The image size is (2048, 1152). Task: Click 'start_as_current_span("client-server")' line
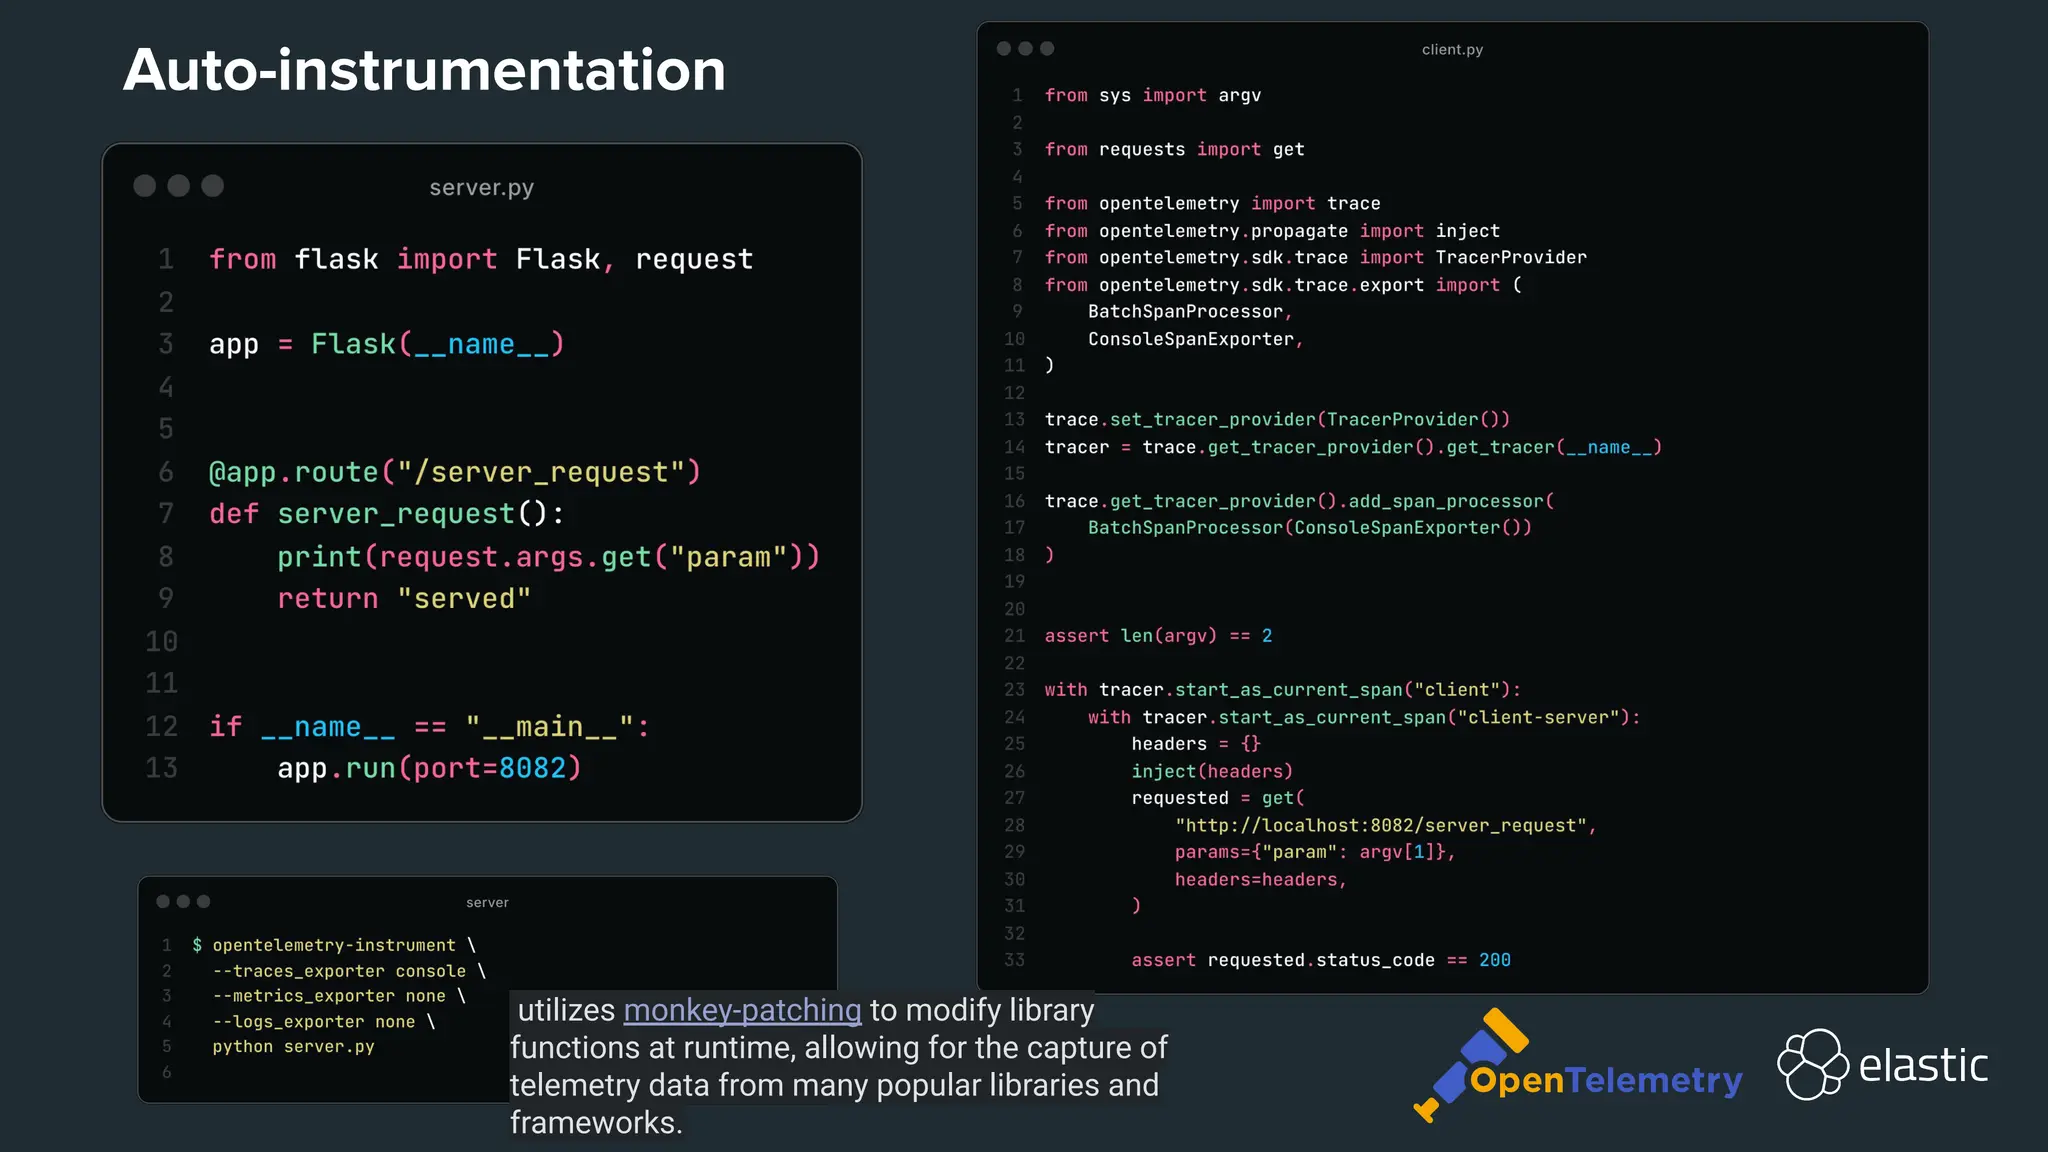(x=1365, y=718)
